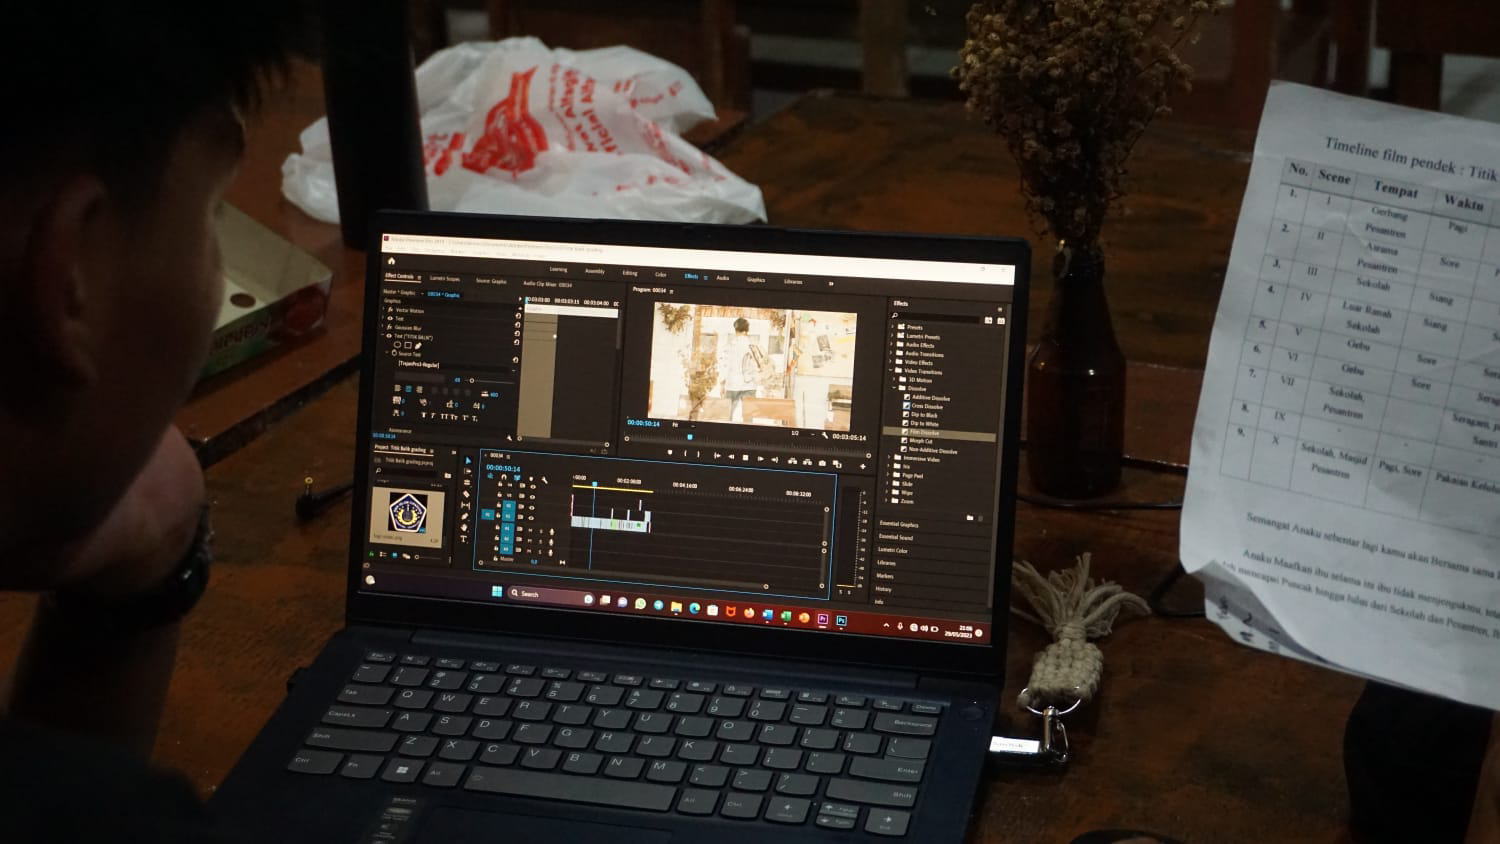This screenshot has height=844, width=1500.
Task: Click Export Frame camera icon
Action: click(822, 463)
